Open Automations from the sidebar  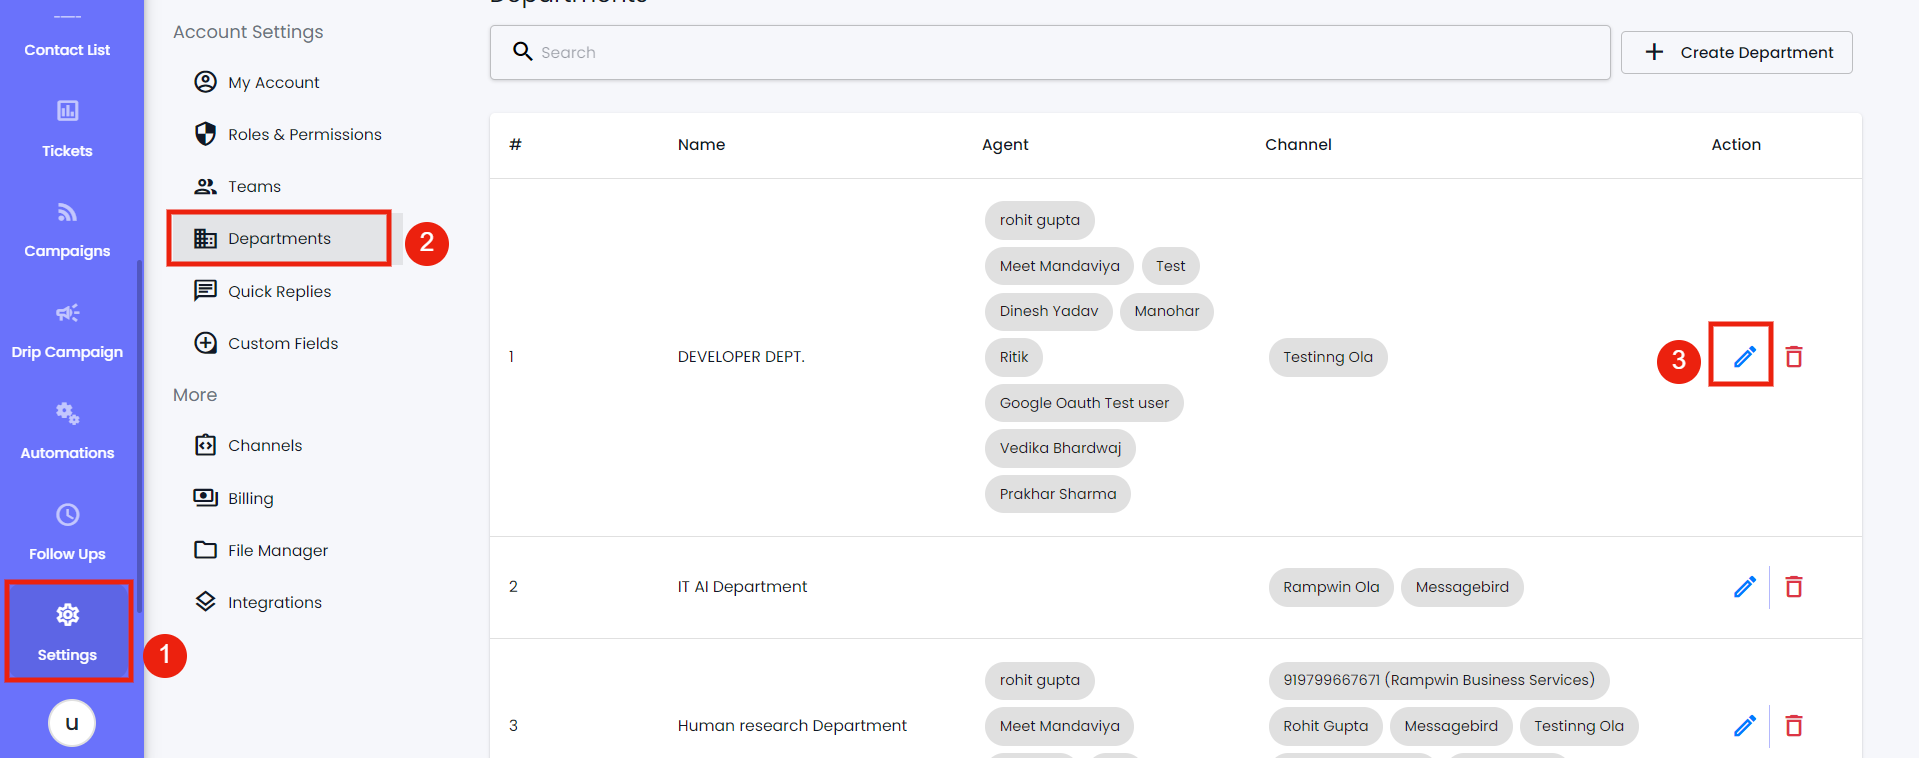(x=67, y=432)
